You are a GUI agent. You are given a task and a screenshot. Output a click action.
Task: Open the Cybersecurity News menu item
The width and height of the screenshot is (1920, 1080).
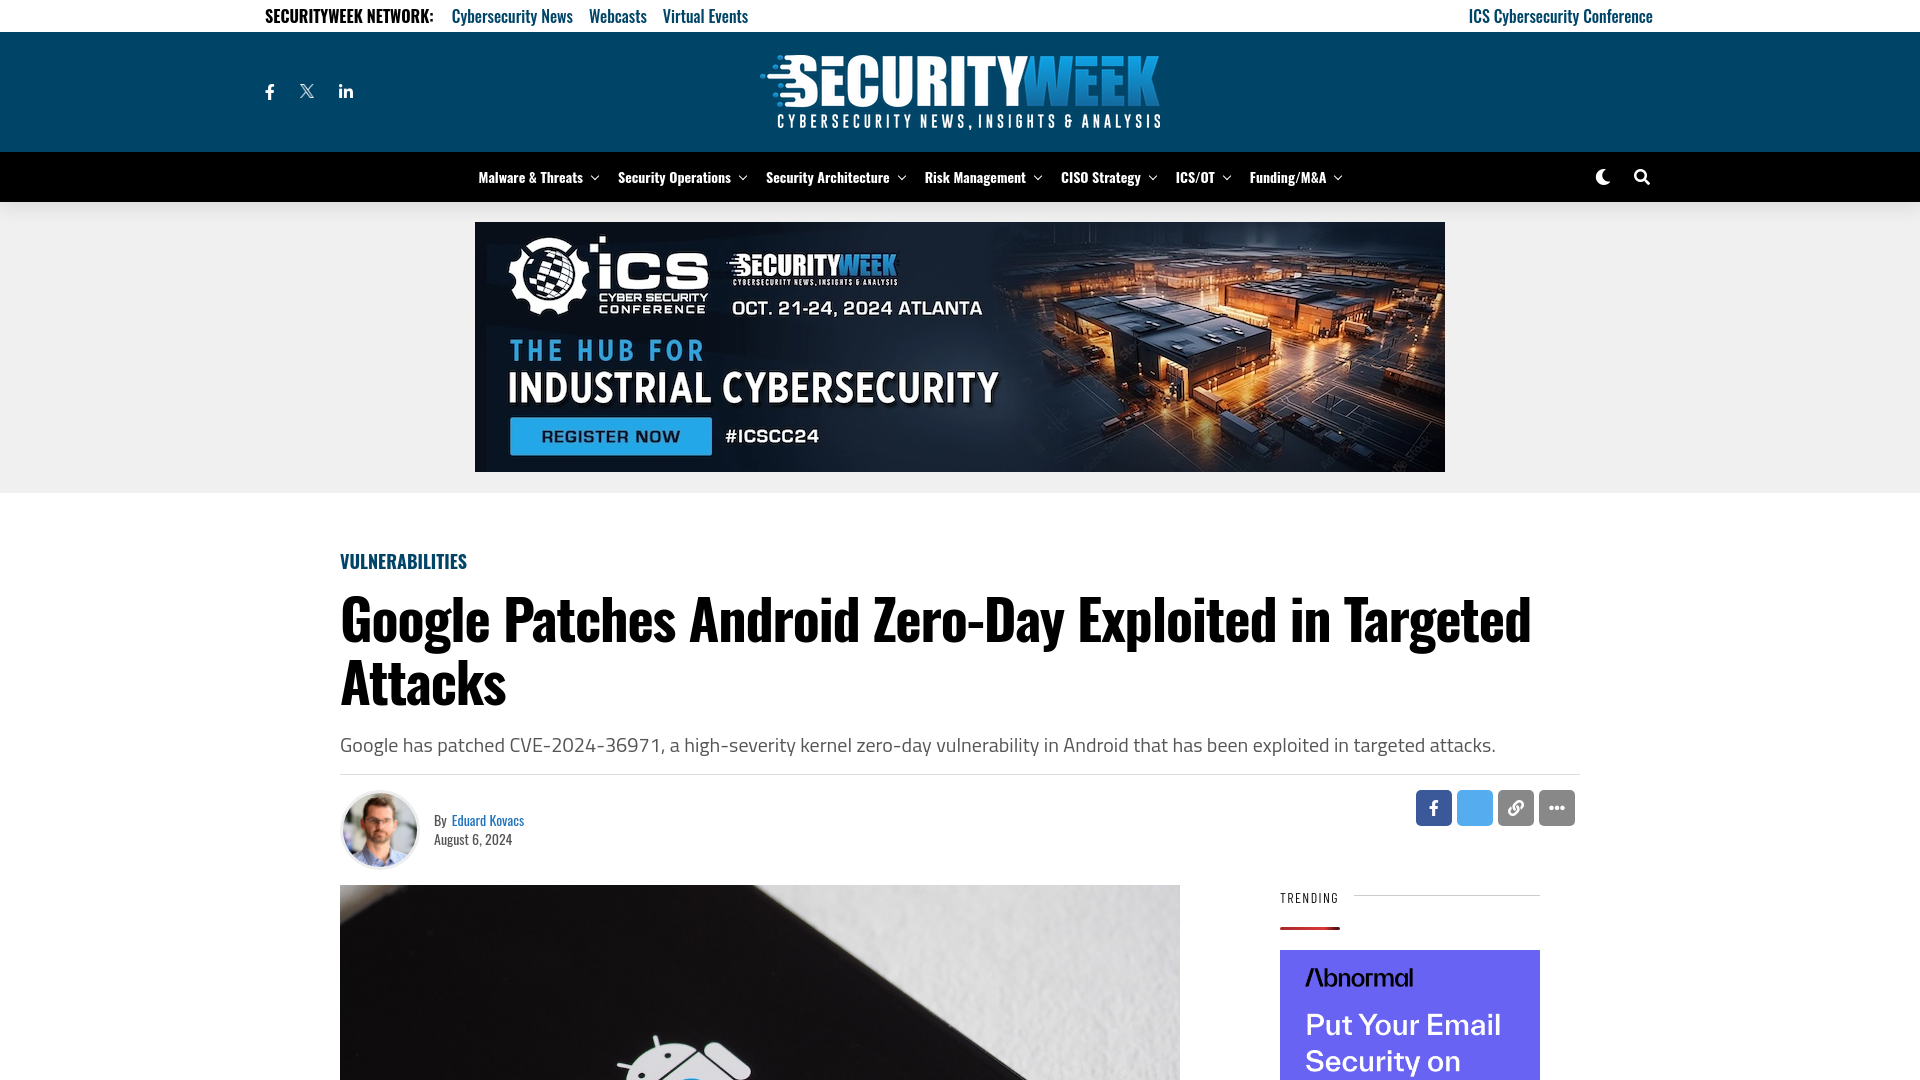coord(512,16)
